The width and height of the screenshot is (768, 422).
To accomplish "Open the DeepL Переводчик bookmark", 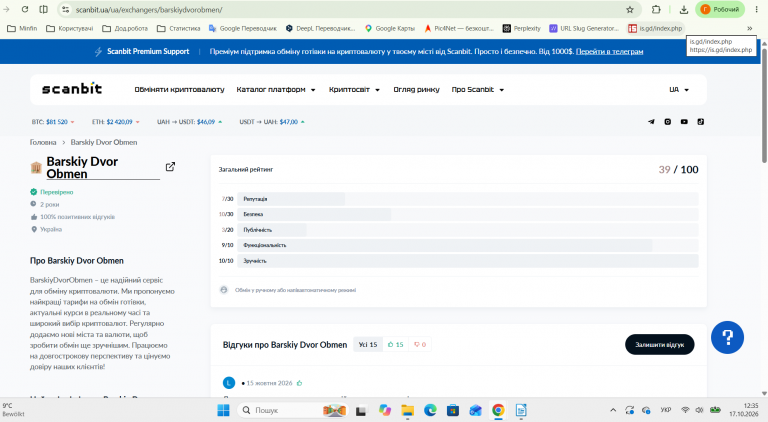I will [321, 28].
